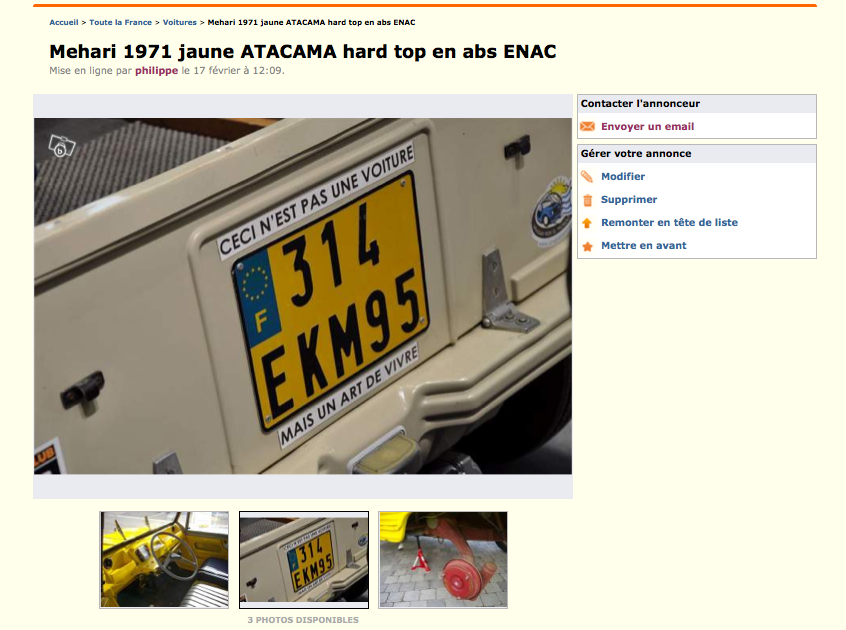This screenshot has width=846, height=630.
Task: Click the camera watermark icon on main photo
Action: point(62,146)
